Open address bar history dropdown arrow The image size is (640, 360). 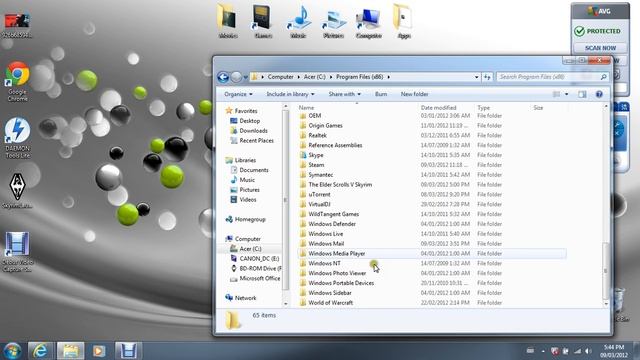476,77
